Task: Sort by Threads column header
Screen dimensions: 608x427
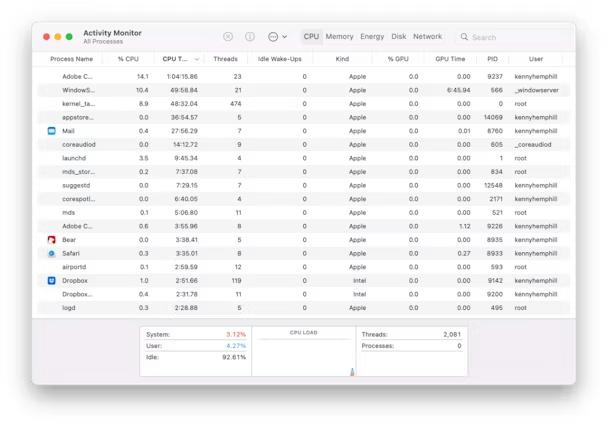Action: tap(225, 59)
